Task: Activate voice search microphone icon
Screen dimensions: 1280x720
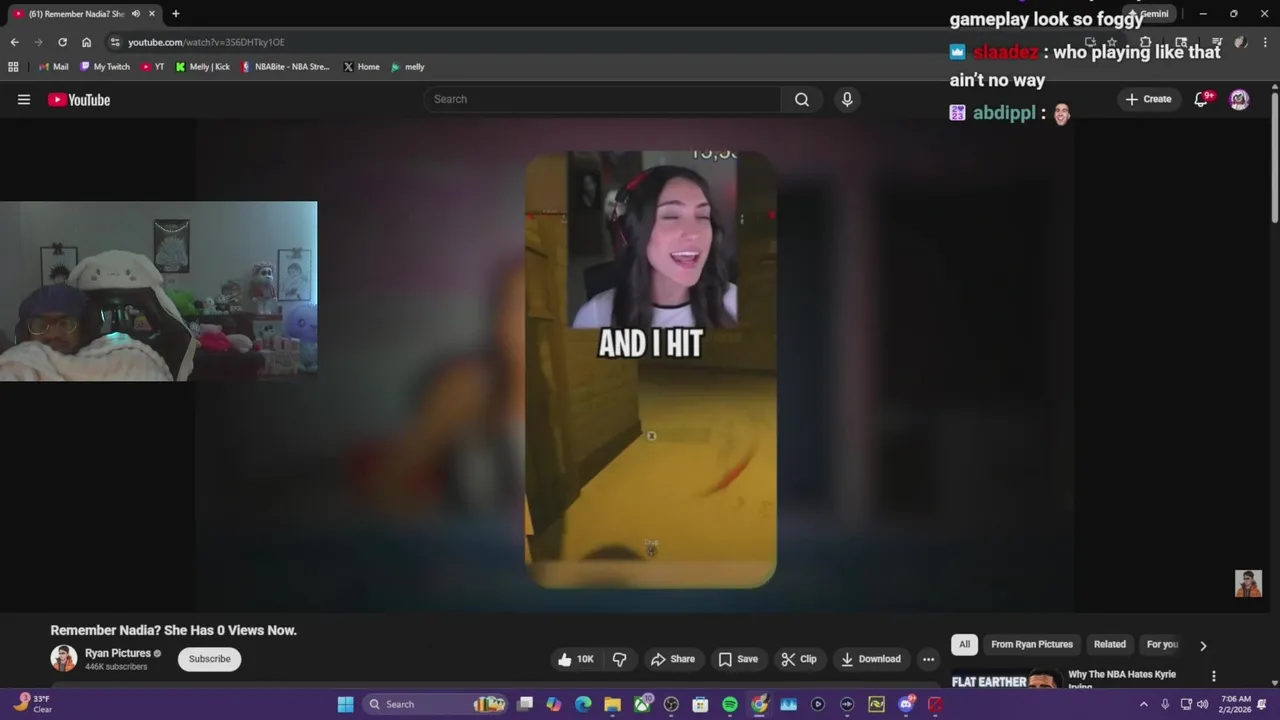Action: (847, 99)
